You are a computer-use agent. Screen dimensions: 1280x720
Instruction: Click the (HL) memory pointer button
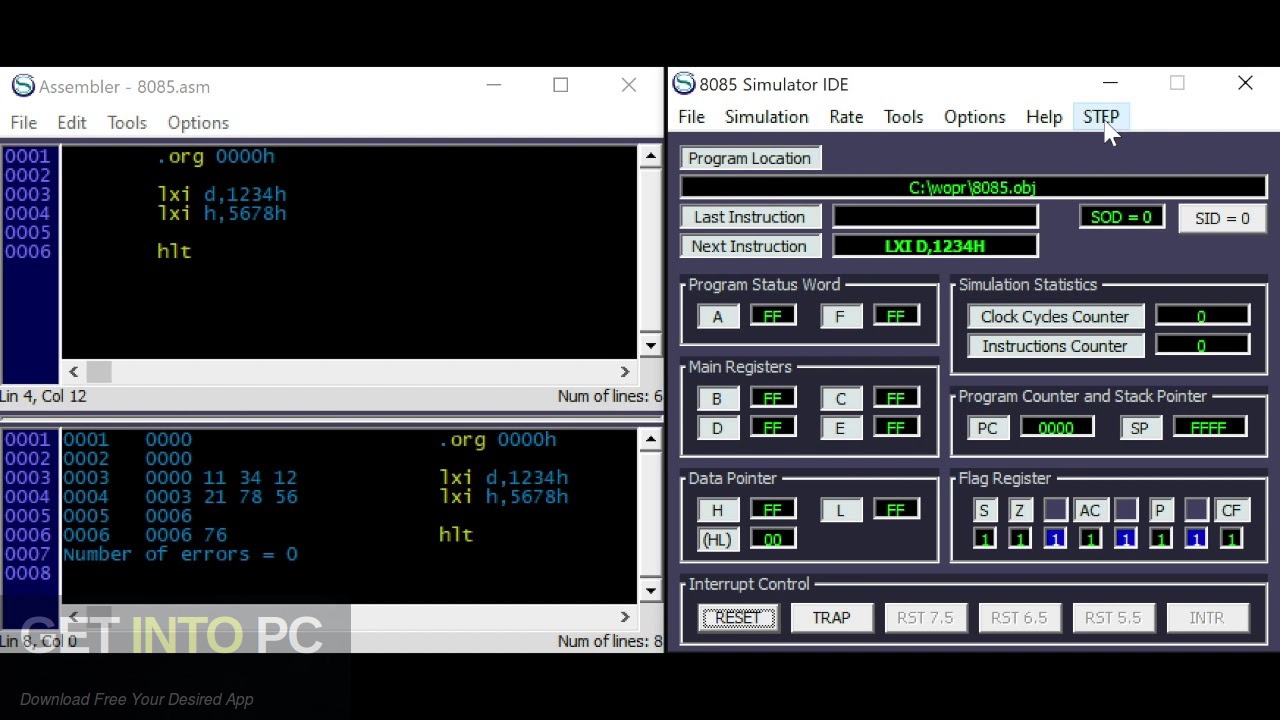pos(717,540)
